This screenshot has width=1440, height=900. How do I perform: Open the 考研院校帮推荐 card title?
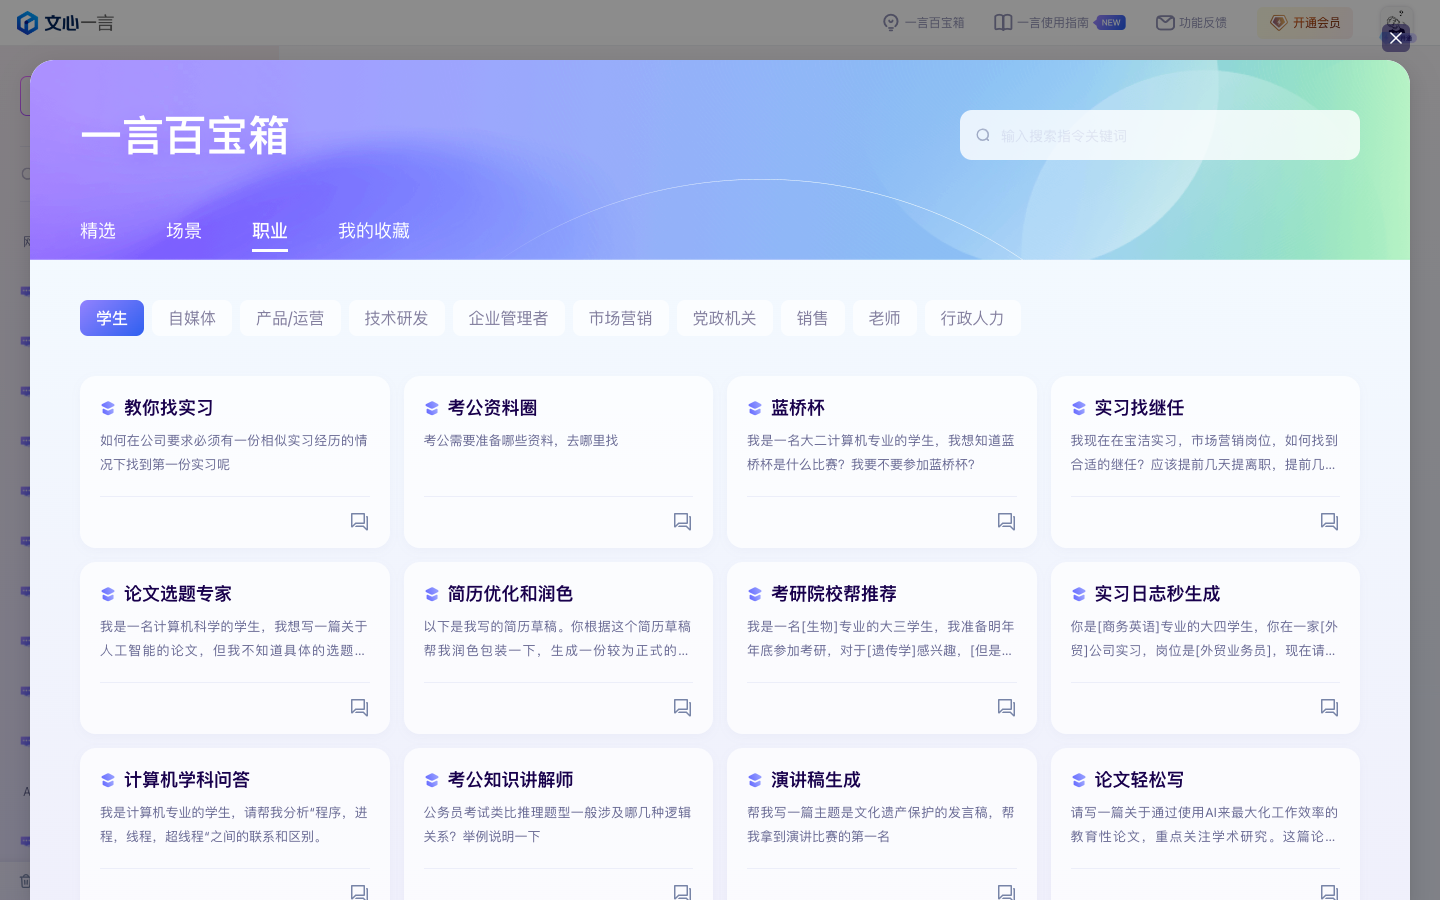834,594
